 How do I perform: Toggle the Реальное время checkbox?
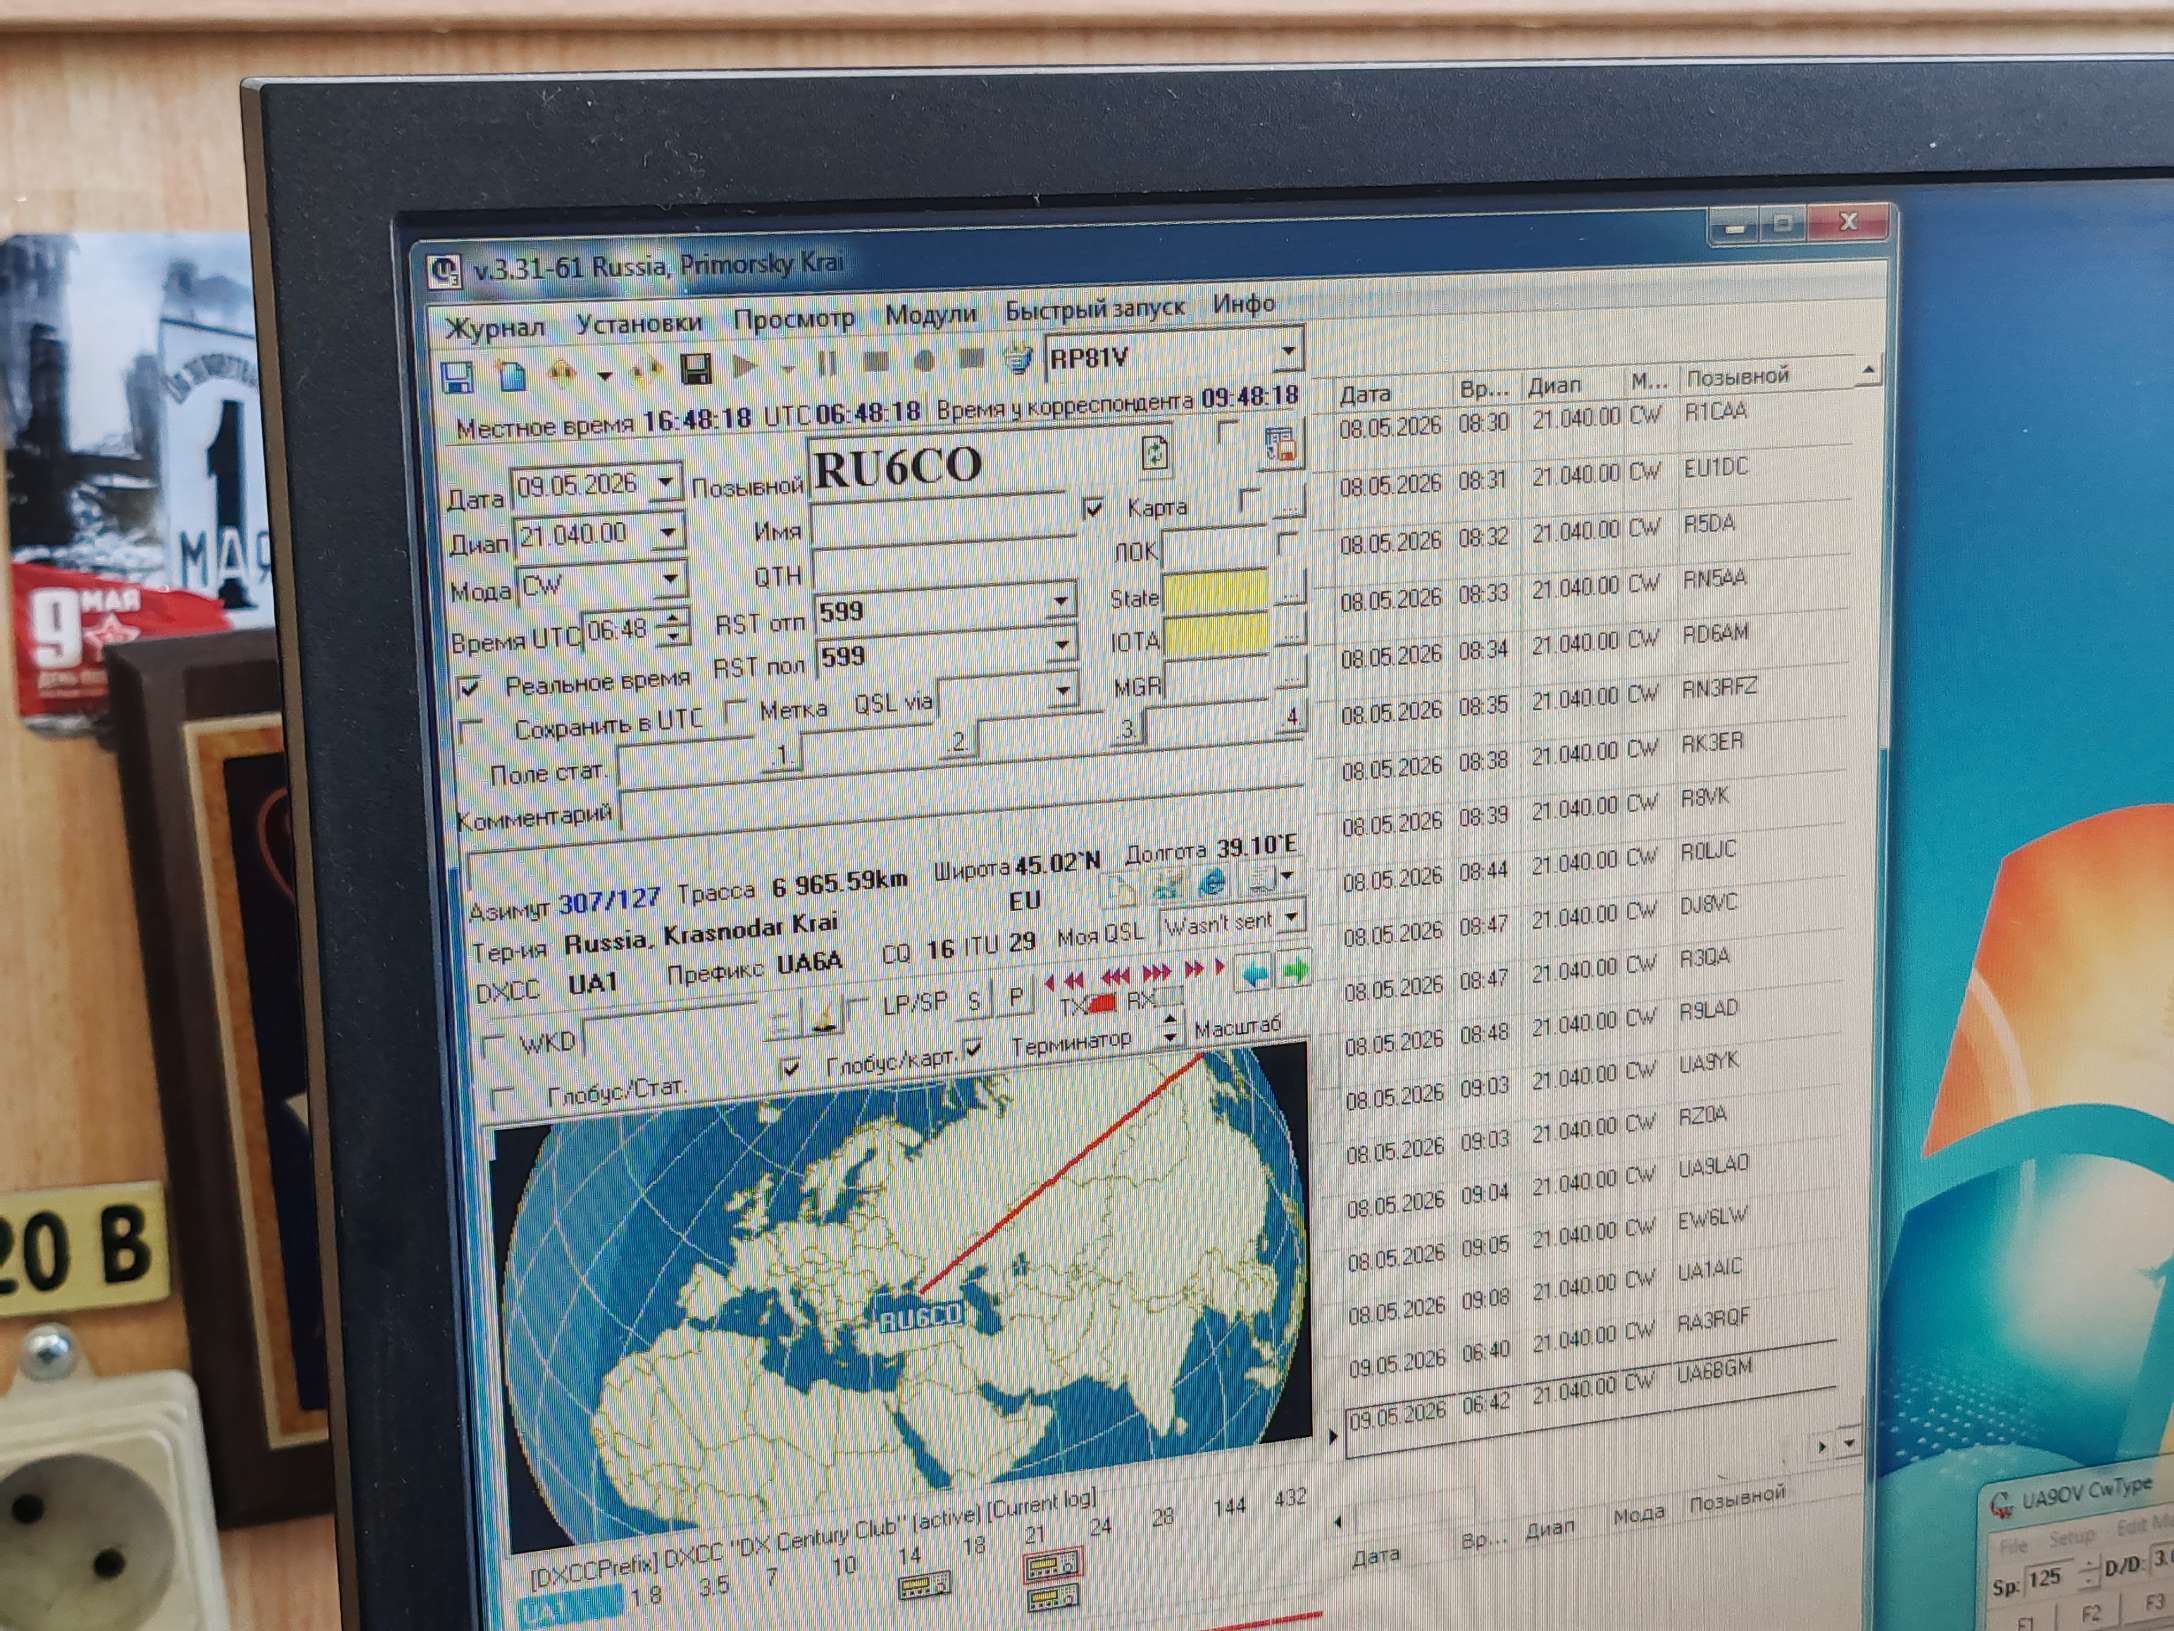[x=468, y=687]
